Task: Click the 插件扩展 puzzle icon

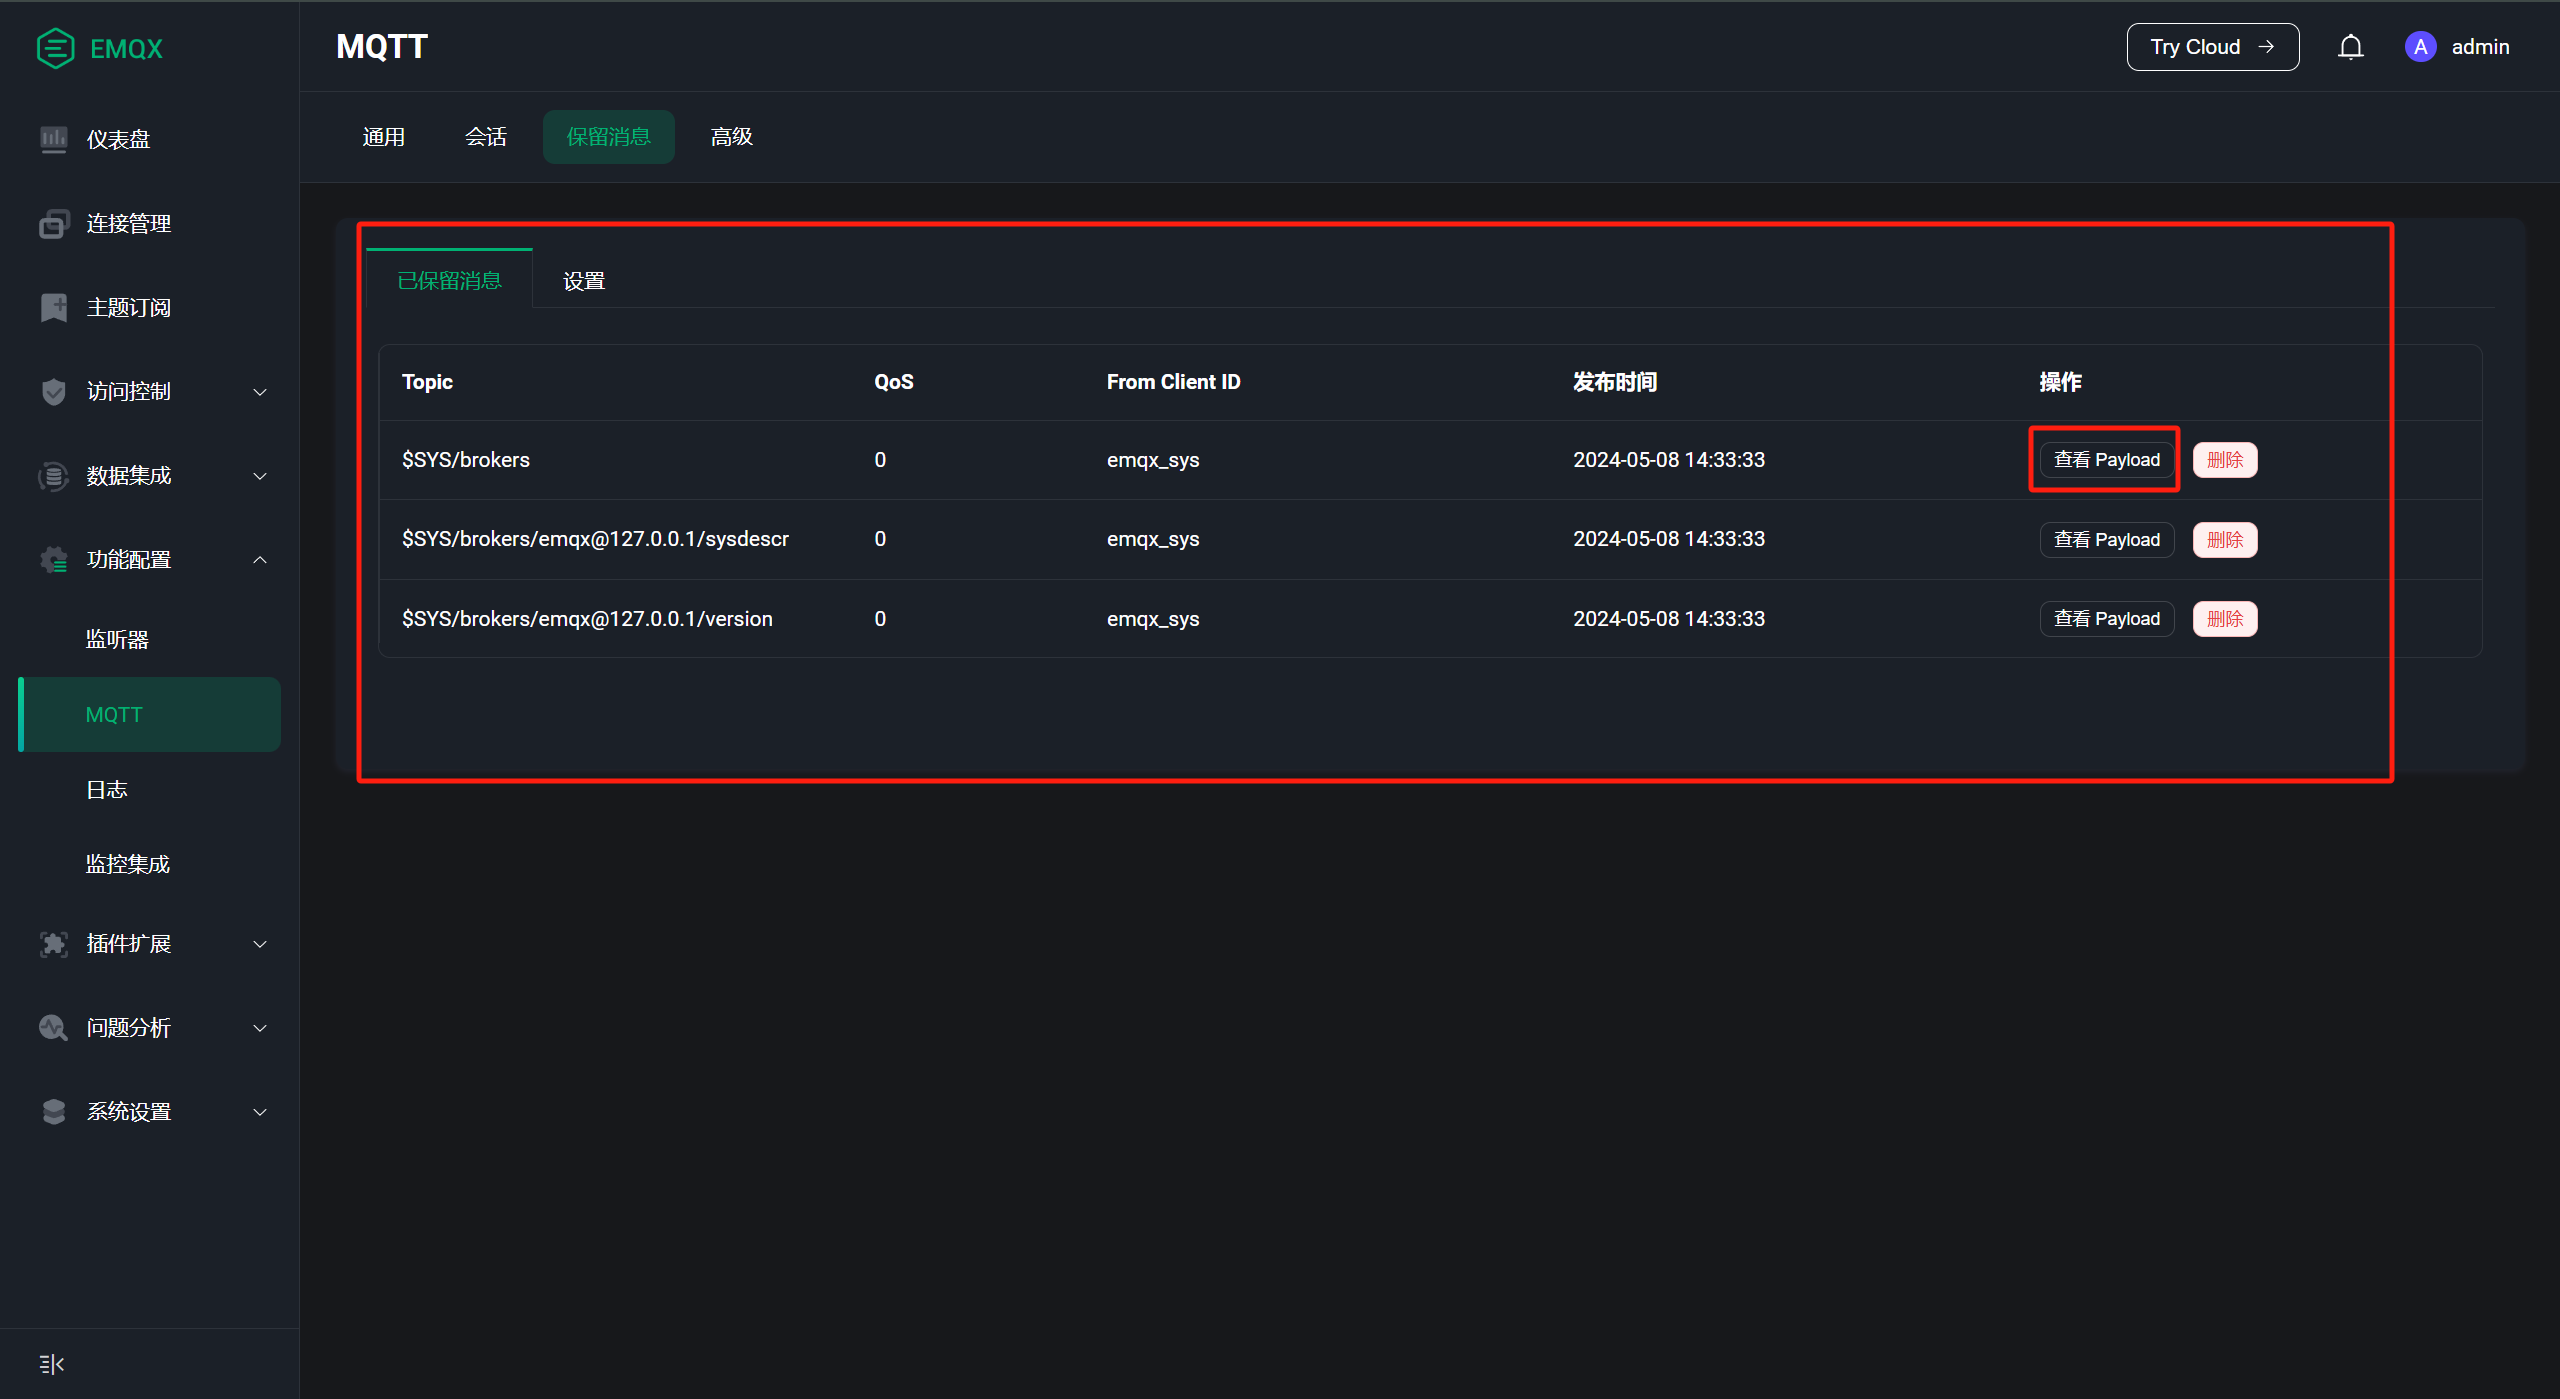Action: click(x=54, y=943)
